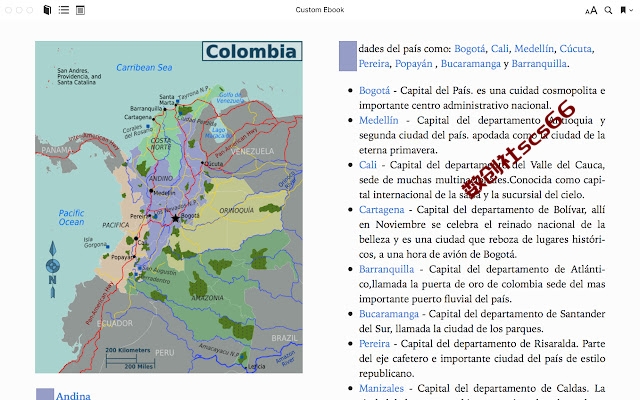Open the Bucaramanga link in the intro sentence

(471, 64)
